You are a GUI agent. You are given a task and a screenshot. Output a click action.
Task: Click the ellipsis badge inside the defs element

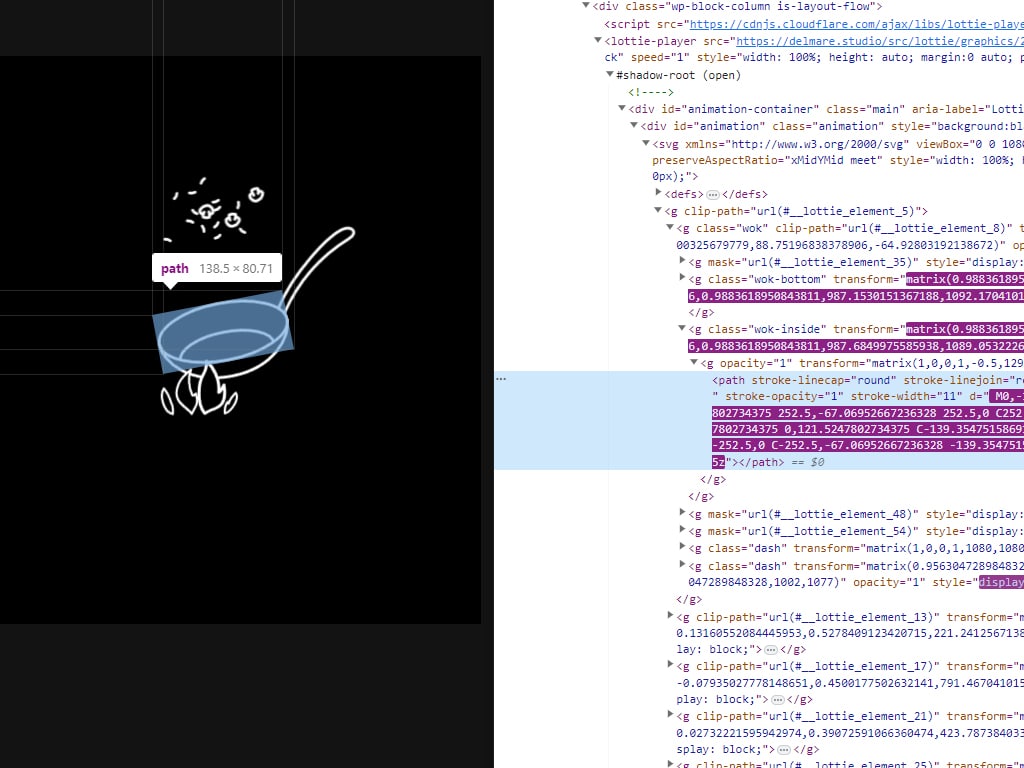(x=712, y=194)
